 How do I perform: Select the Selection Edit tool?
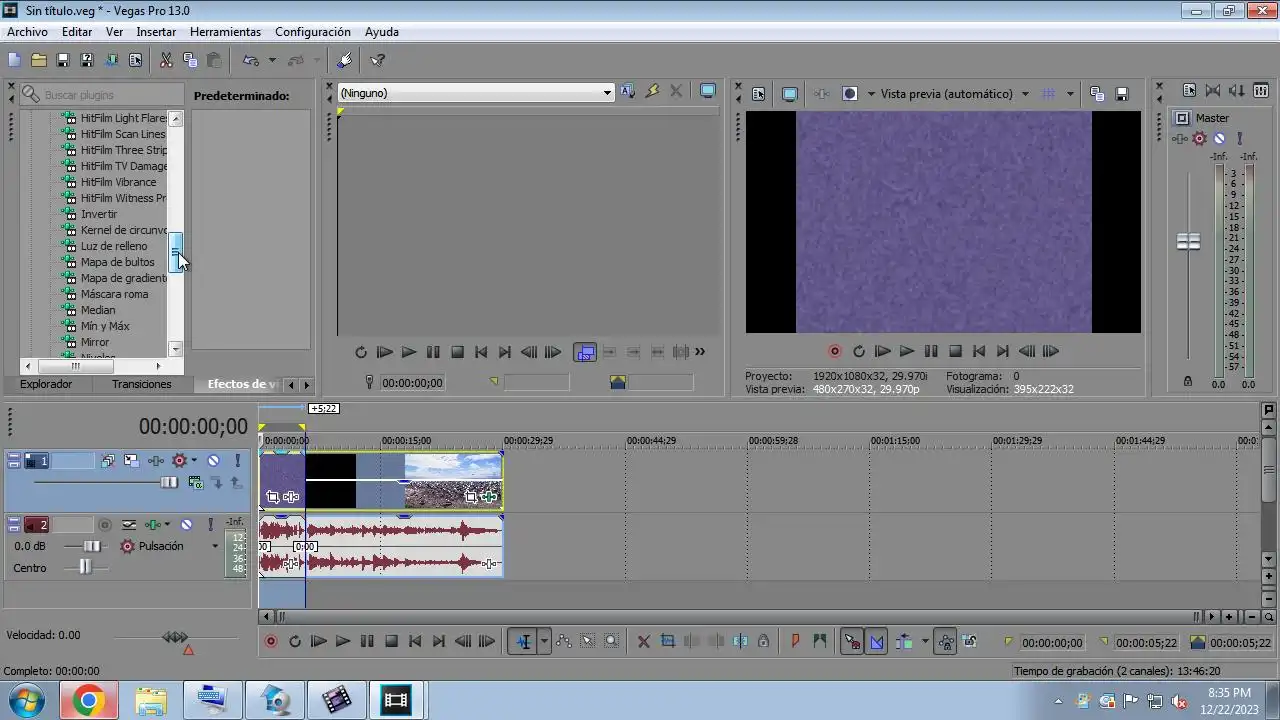[x=587, y=642]
